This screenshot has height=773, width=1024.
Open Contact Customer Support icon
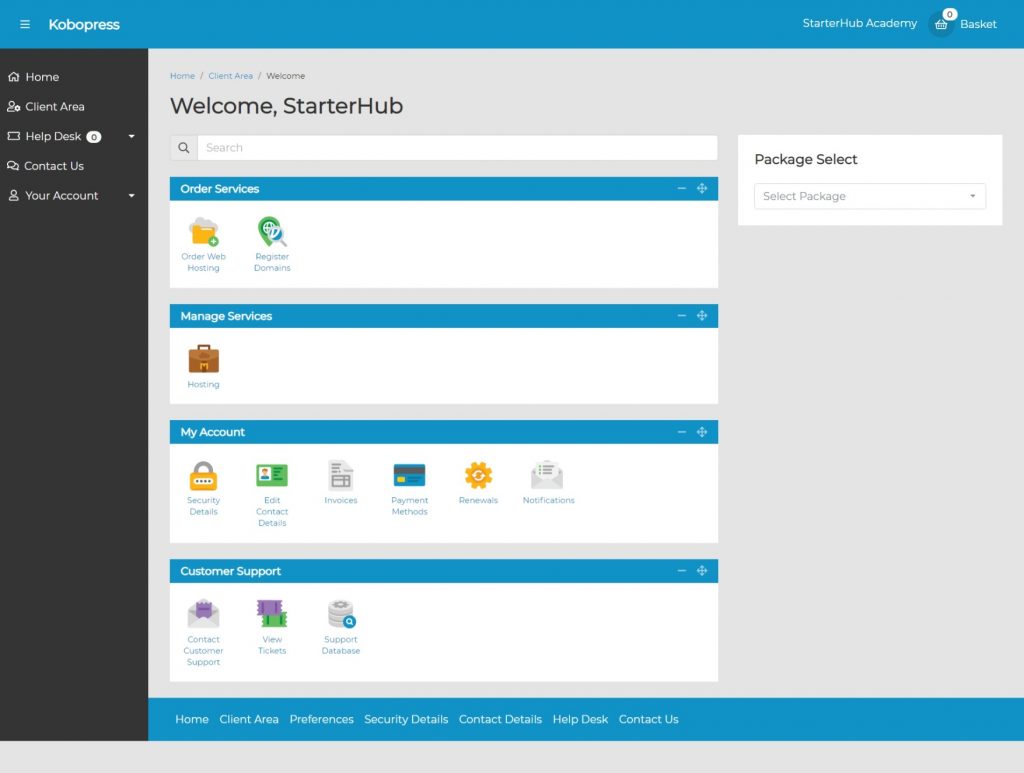[204, 614]
